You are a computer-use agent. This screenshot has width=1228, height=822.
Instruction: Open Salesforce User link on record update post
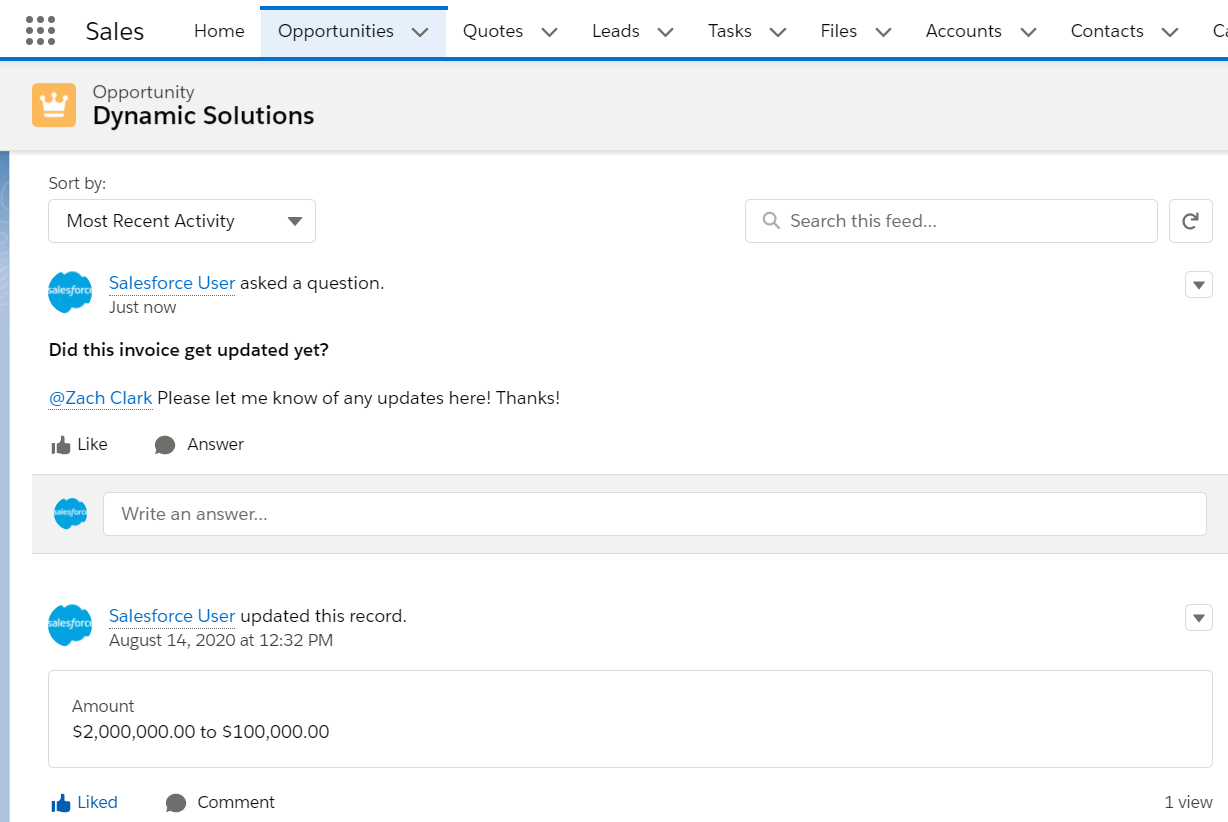pyautogui.click(x=172, y=616)
